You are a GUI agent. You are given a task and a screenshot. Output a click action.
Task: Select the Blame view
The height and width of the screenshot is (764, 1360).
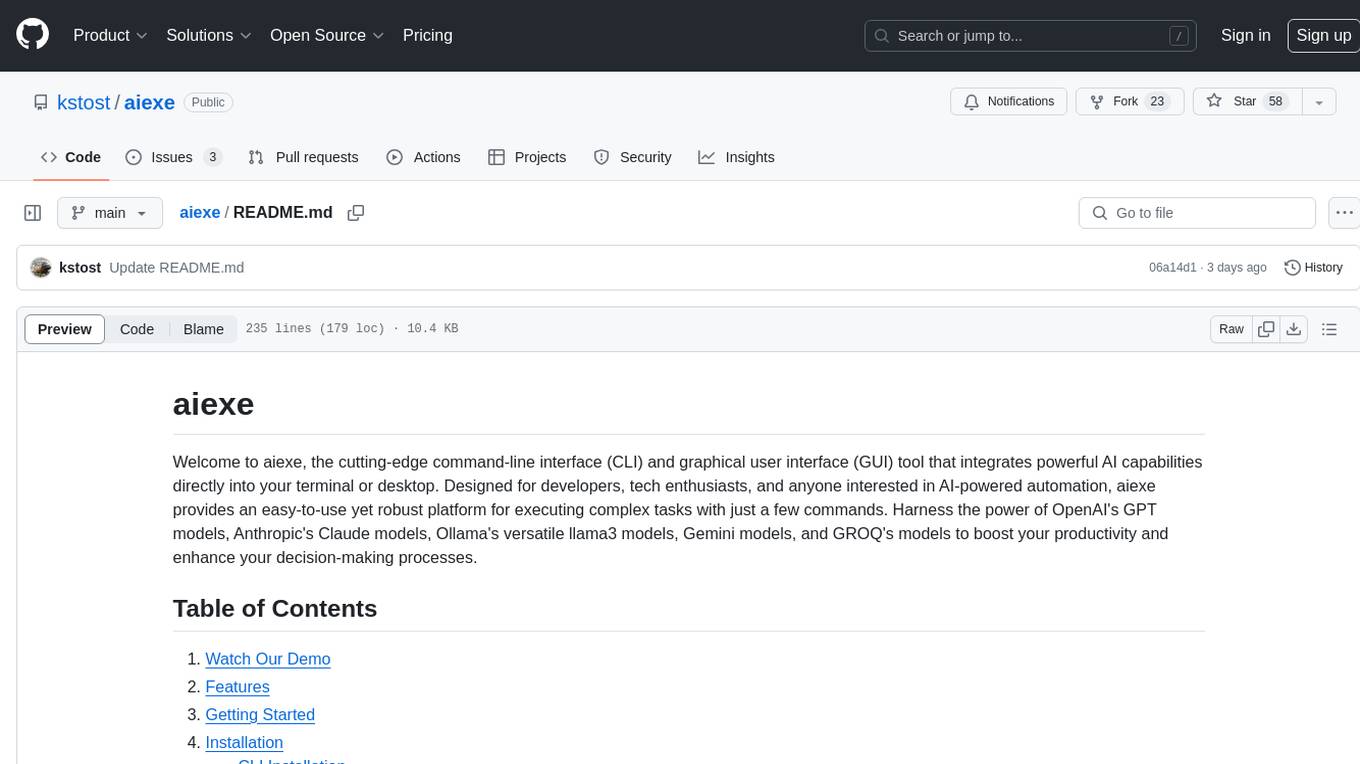coord(203,329)
